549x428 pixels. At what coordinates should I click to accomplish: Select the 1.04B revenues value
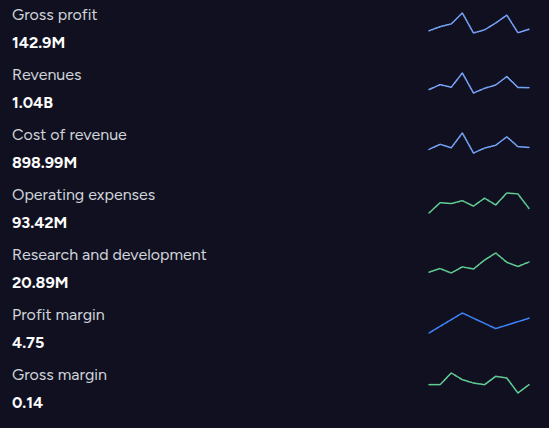(x=33, y=103)
